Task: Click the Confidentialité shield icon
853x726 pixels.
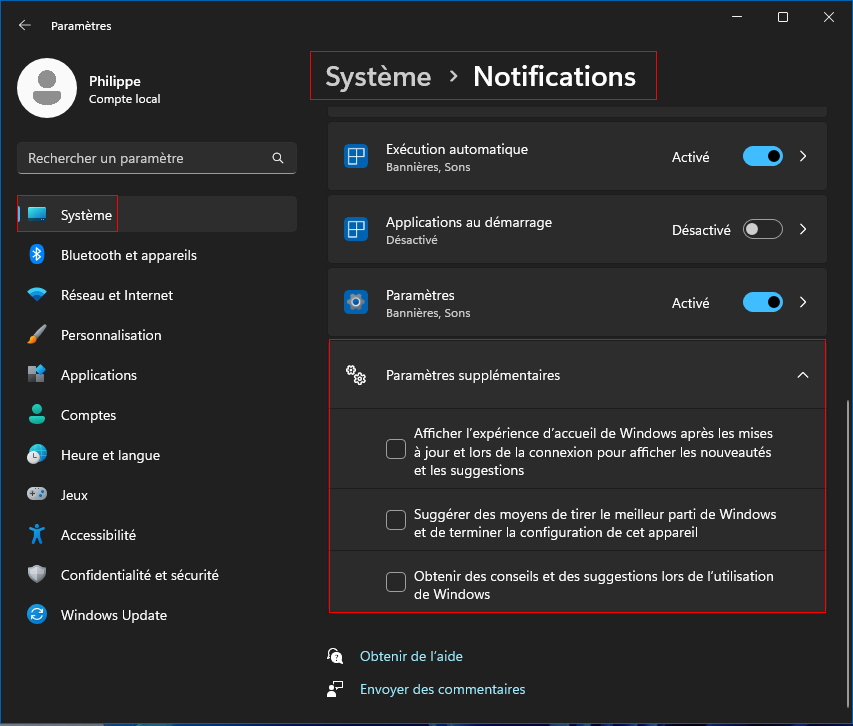Action: coord(37,574)
